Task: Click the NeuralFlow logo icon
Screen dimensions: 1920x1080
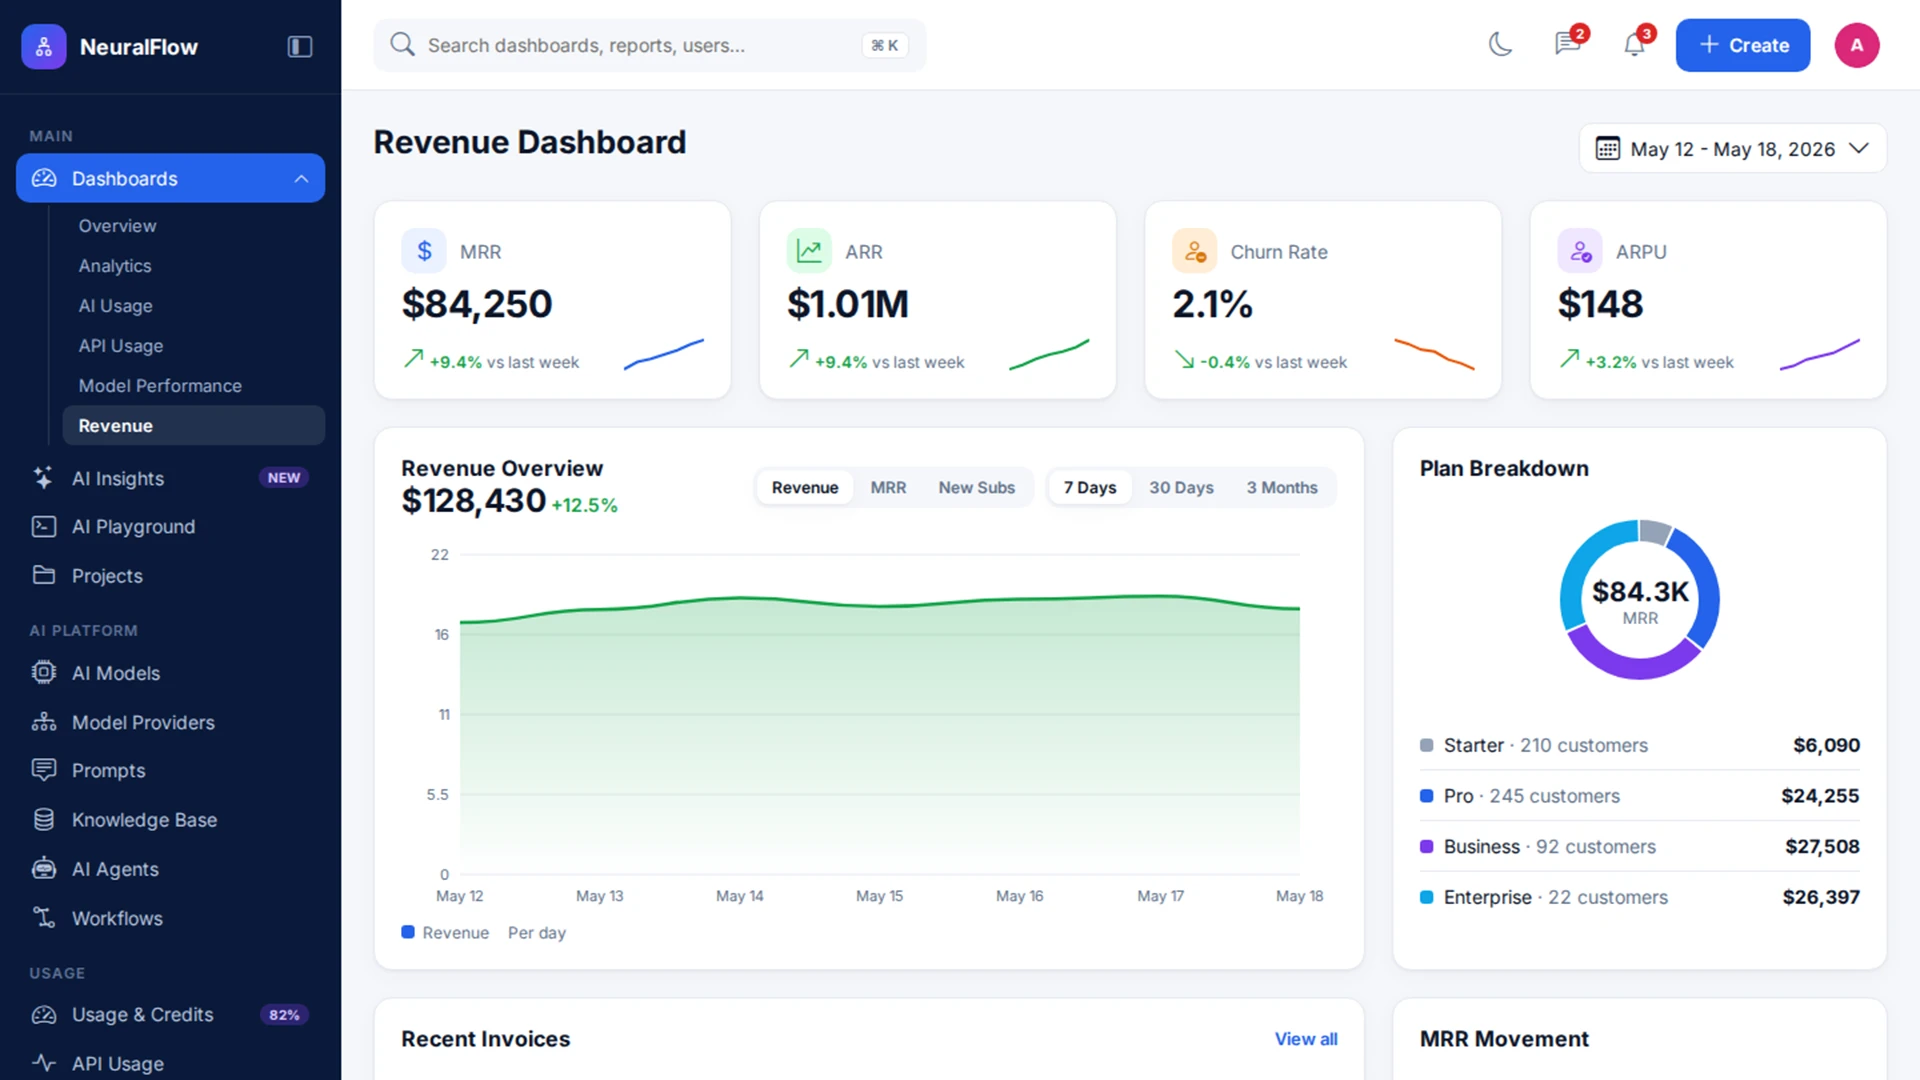Action: (x=44, y=46)
